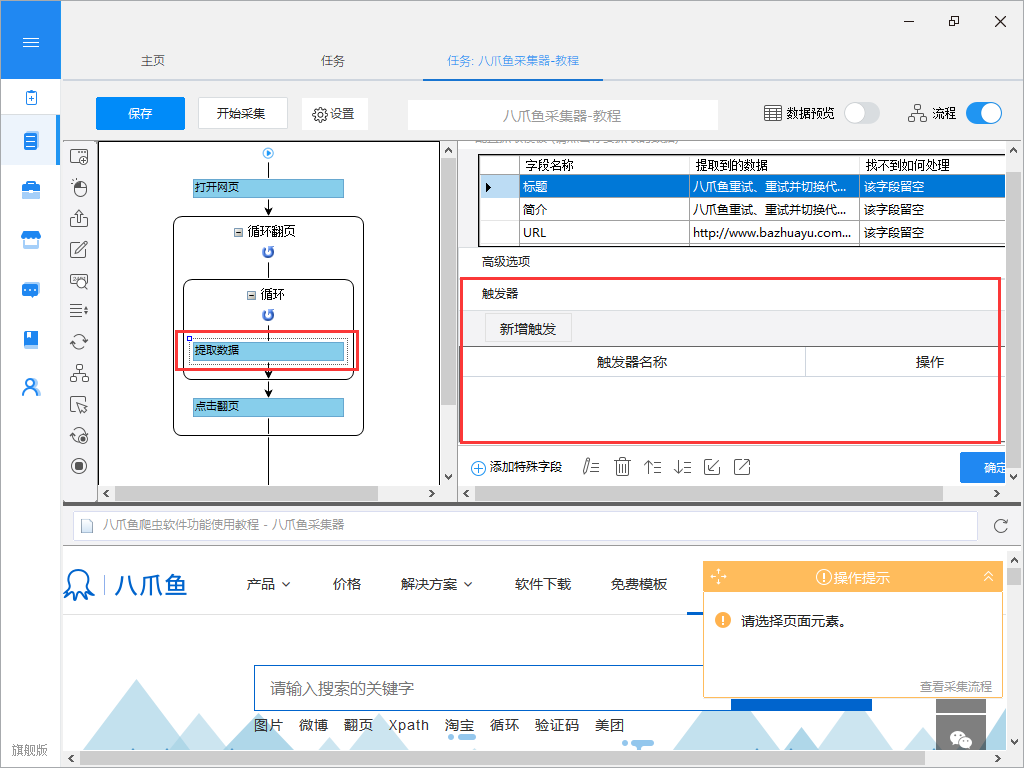Select the mouse click element step tool
Screen dimensions: 1024x768
79,187
